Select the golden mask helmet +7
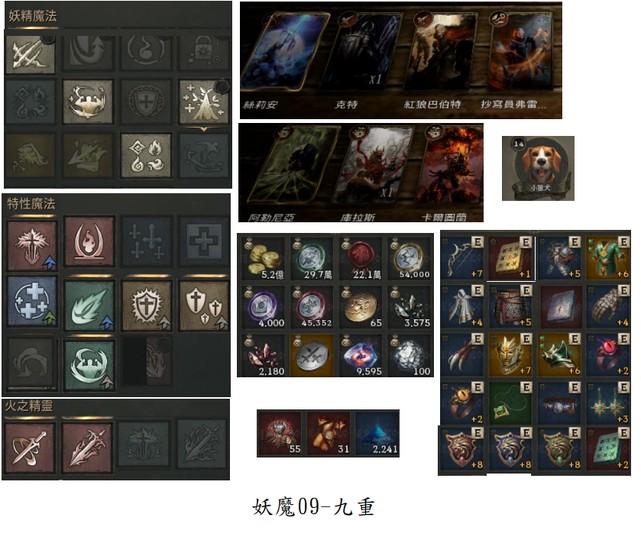Image resolution: width=641 pixels, height=540 pixels. point(511,354)
